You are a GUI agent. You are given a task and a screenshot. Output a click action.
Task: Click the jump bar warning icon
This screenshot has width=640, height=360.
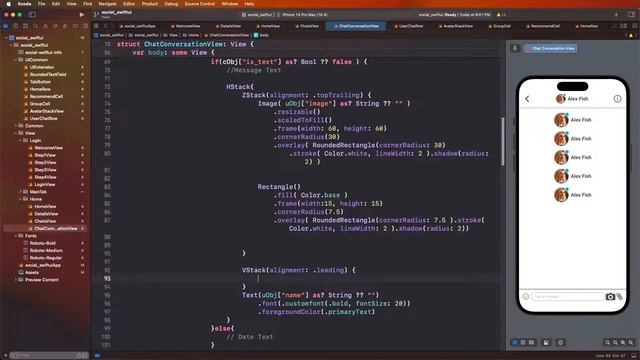[x=631, y=35]
